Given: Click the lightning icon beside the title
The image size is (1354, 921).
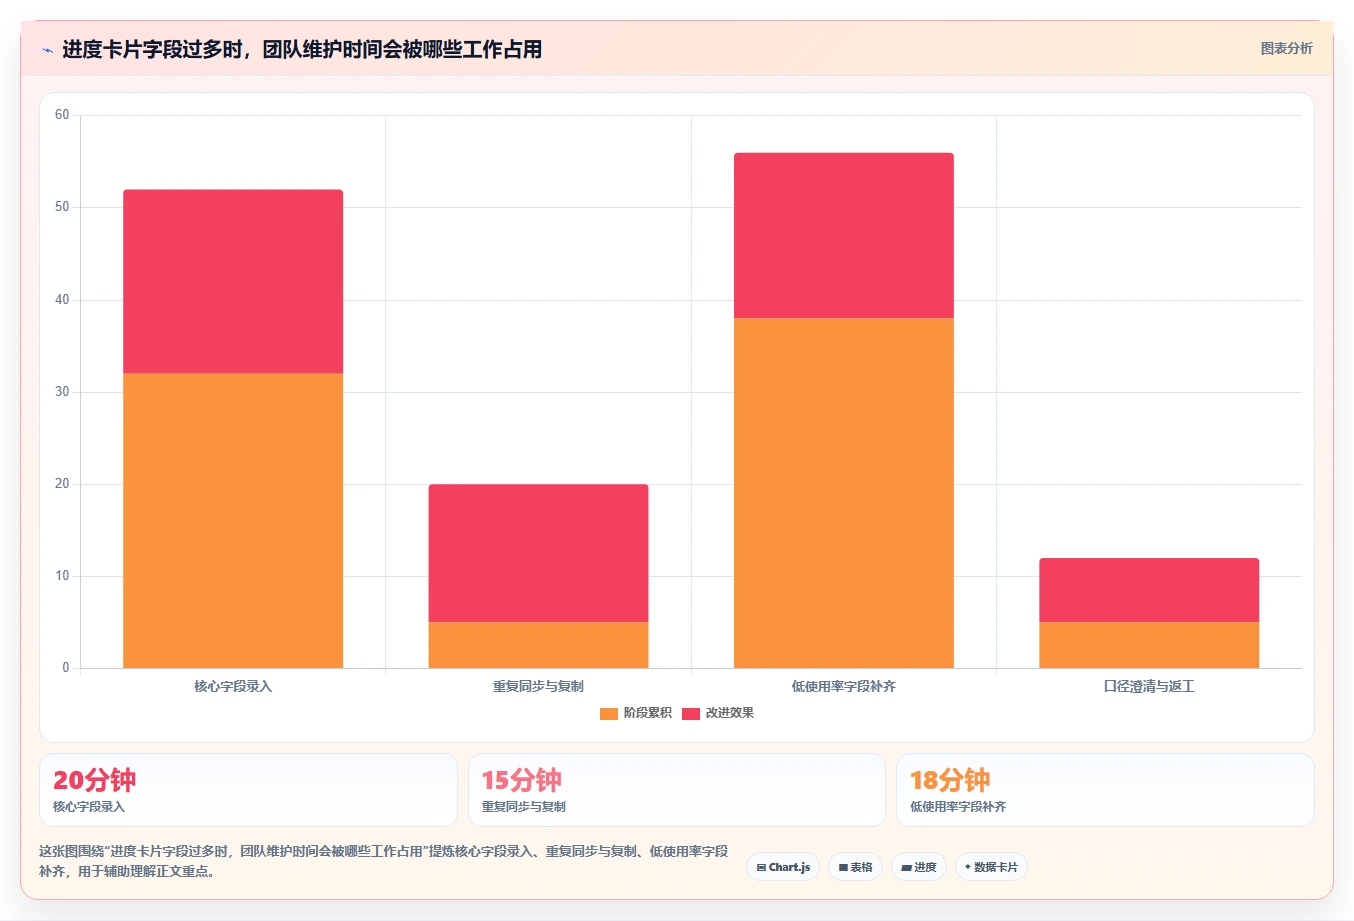Looking at the screenshot, I should [47, 50].
